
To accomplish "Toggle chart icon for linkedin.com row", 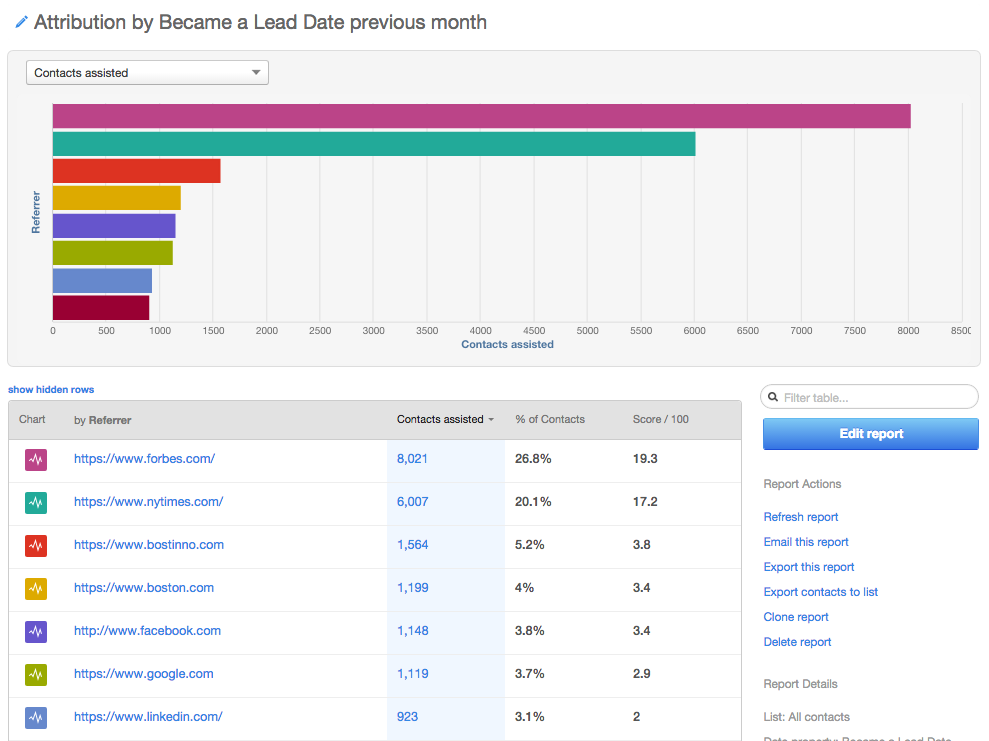I will (36, 717).
